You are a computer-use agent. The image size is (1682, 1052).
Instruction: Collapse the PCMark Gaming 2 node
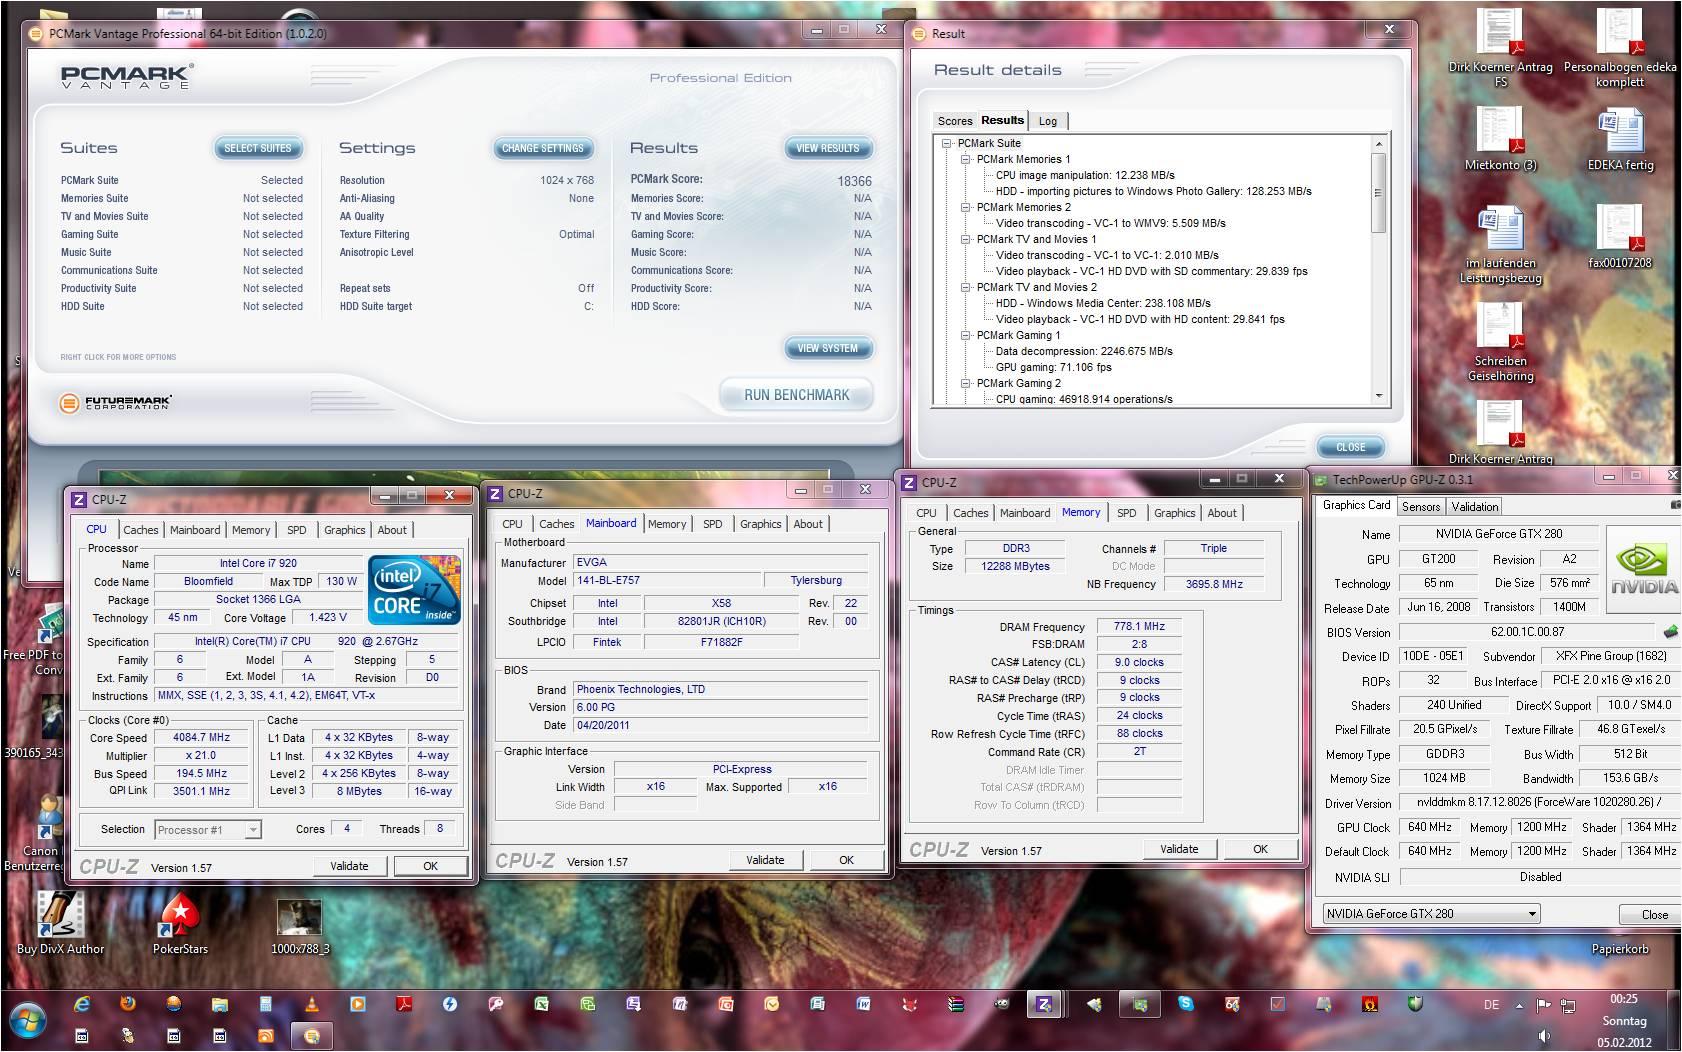(966, 383)
